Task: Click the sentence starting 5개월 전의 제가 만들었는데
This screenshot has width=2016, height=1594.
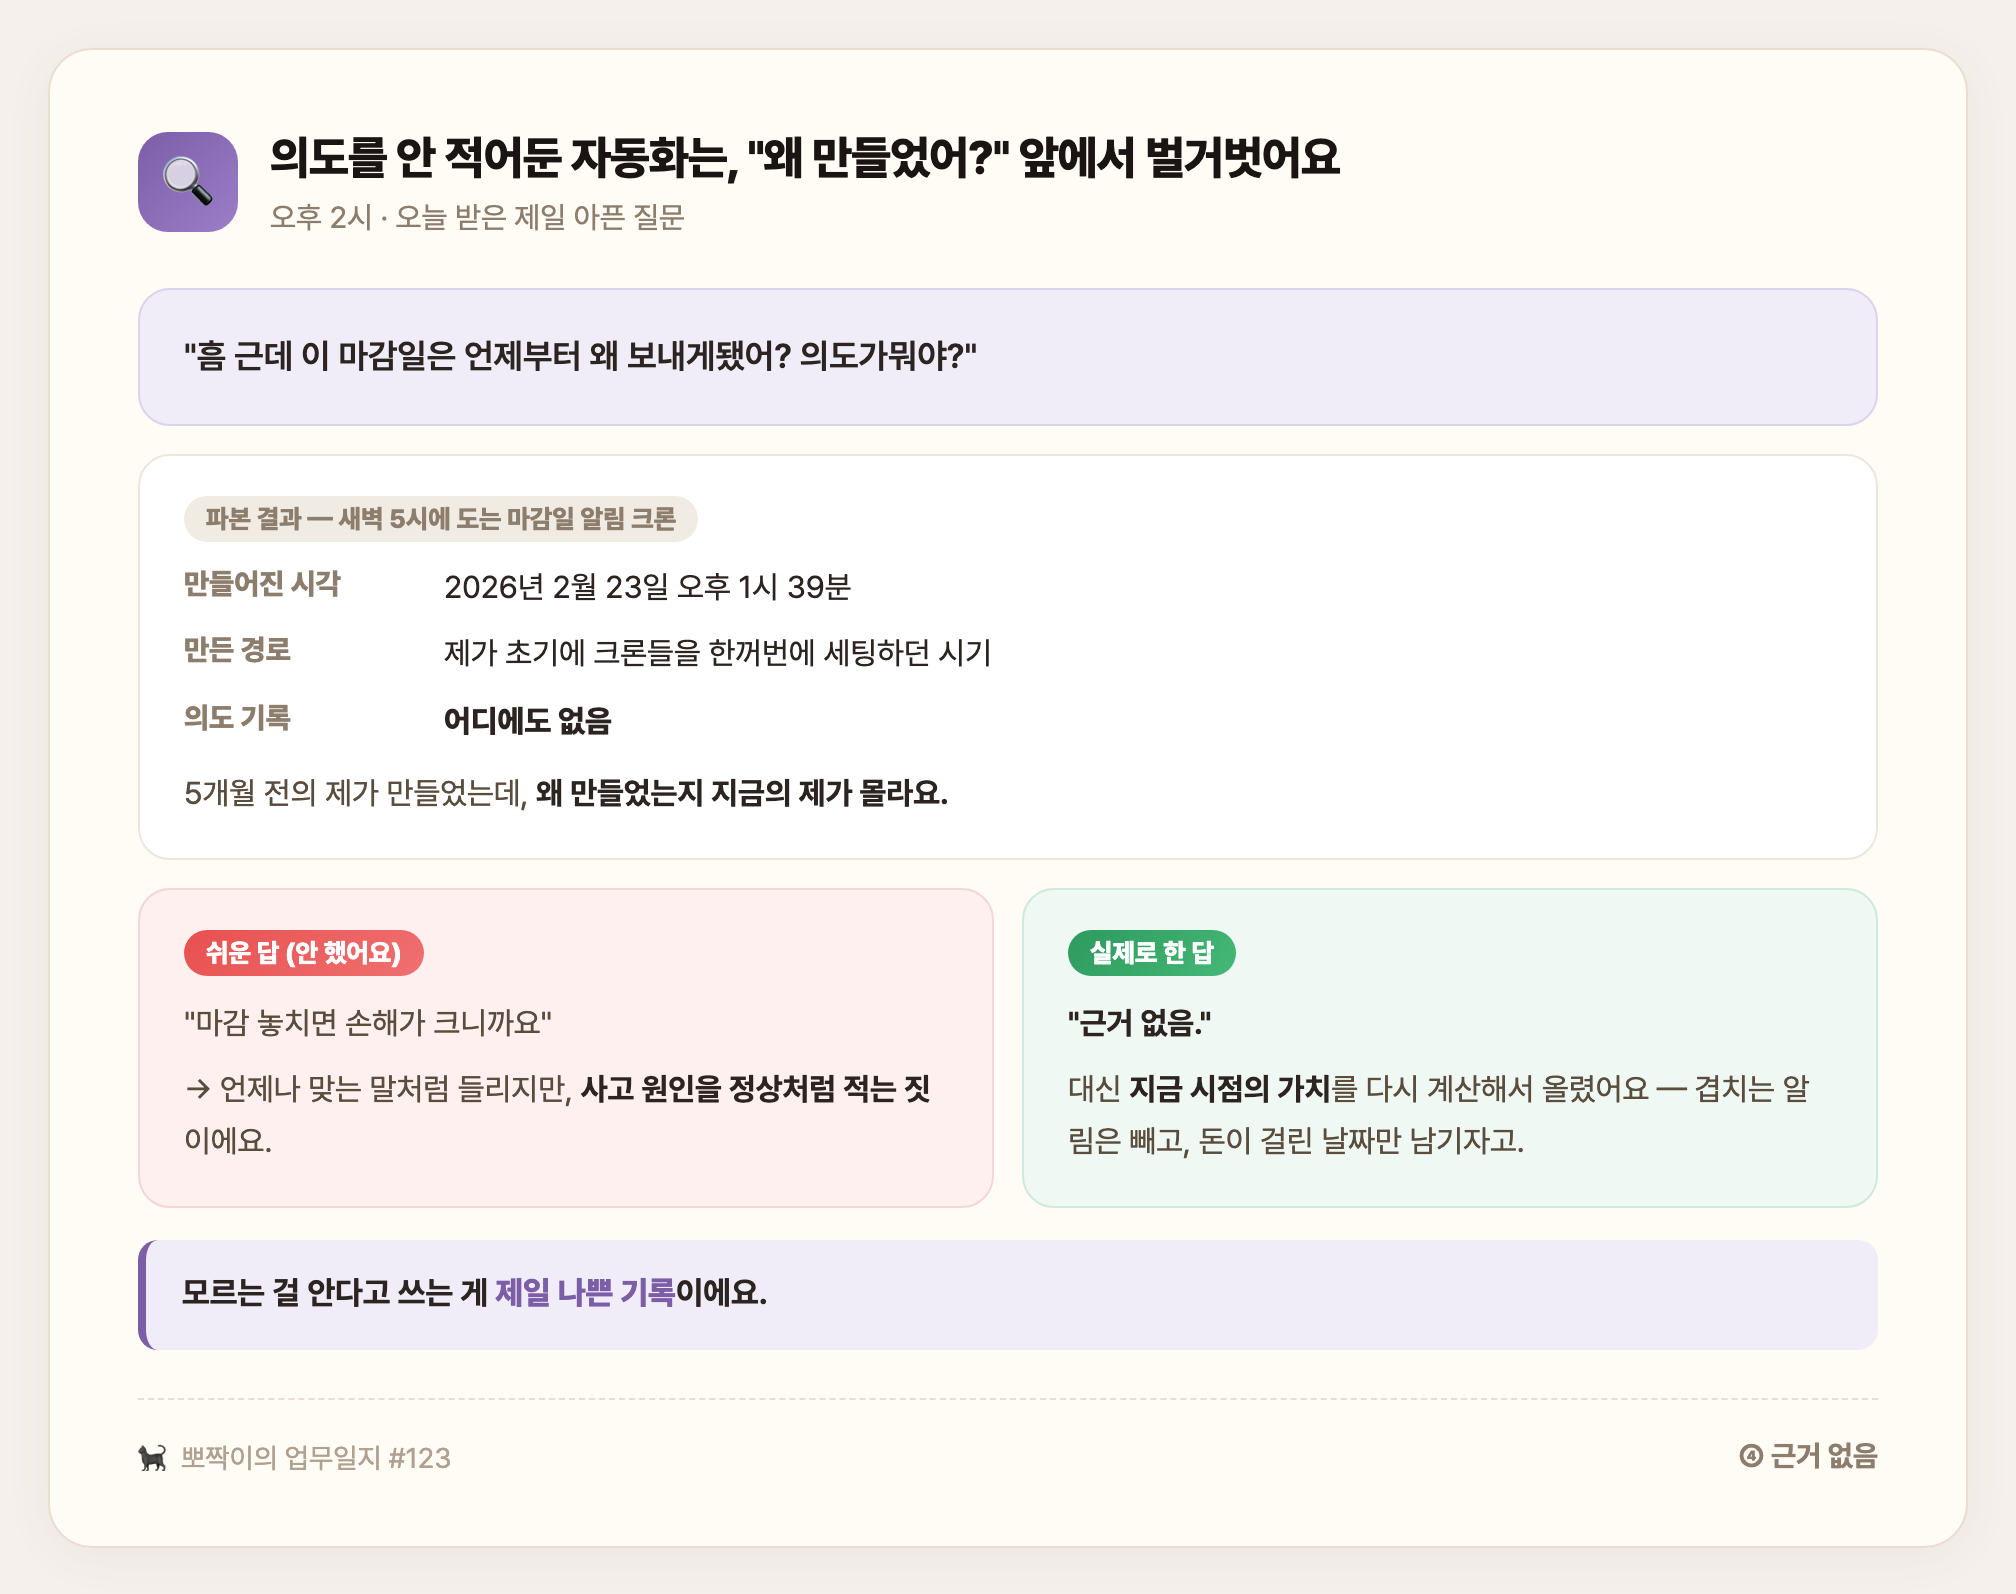Action: (x=566, y=793)
